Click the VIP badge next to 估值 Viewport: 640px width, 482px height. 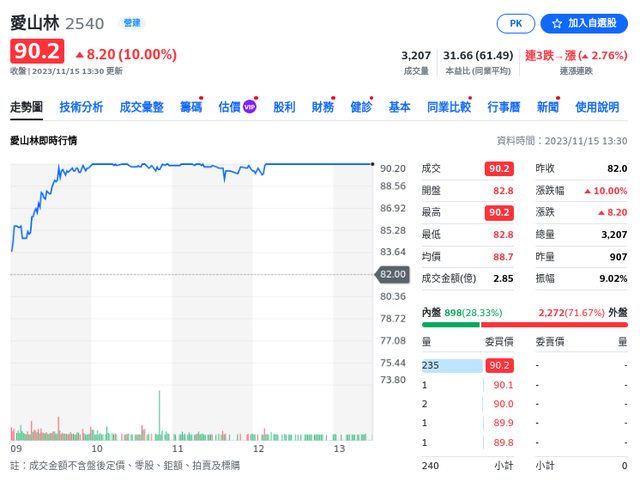[250, 107]
